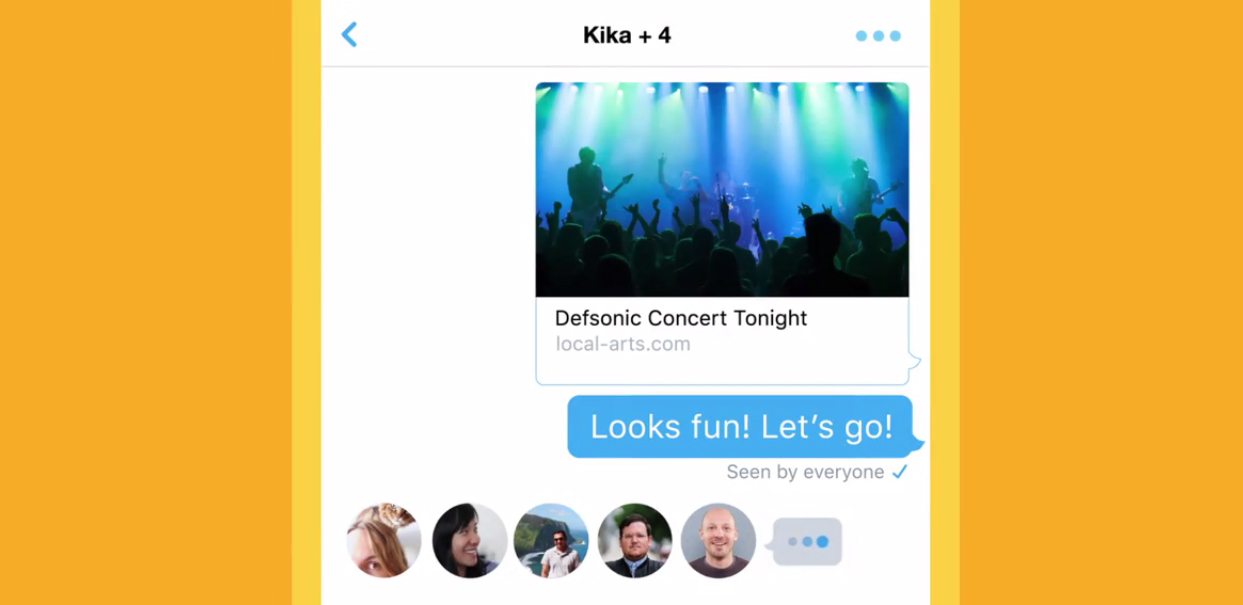Select the bald smiling man's avatar
Viewport: 1243px width, 605px height.
tap(718, 540)
